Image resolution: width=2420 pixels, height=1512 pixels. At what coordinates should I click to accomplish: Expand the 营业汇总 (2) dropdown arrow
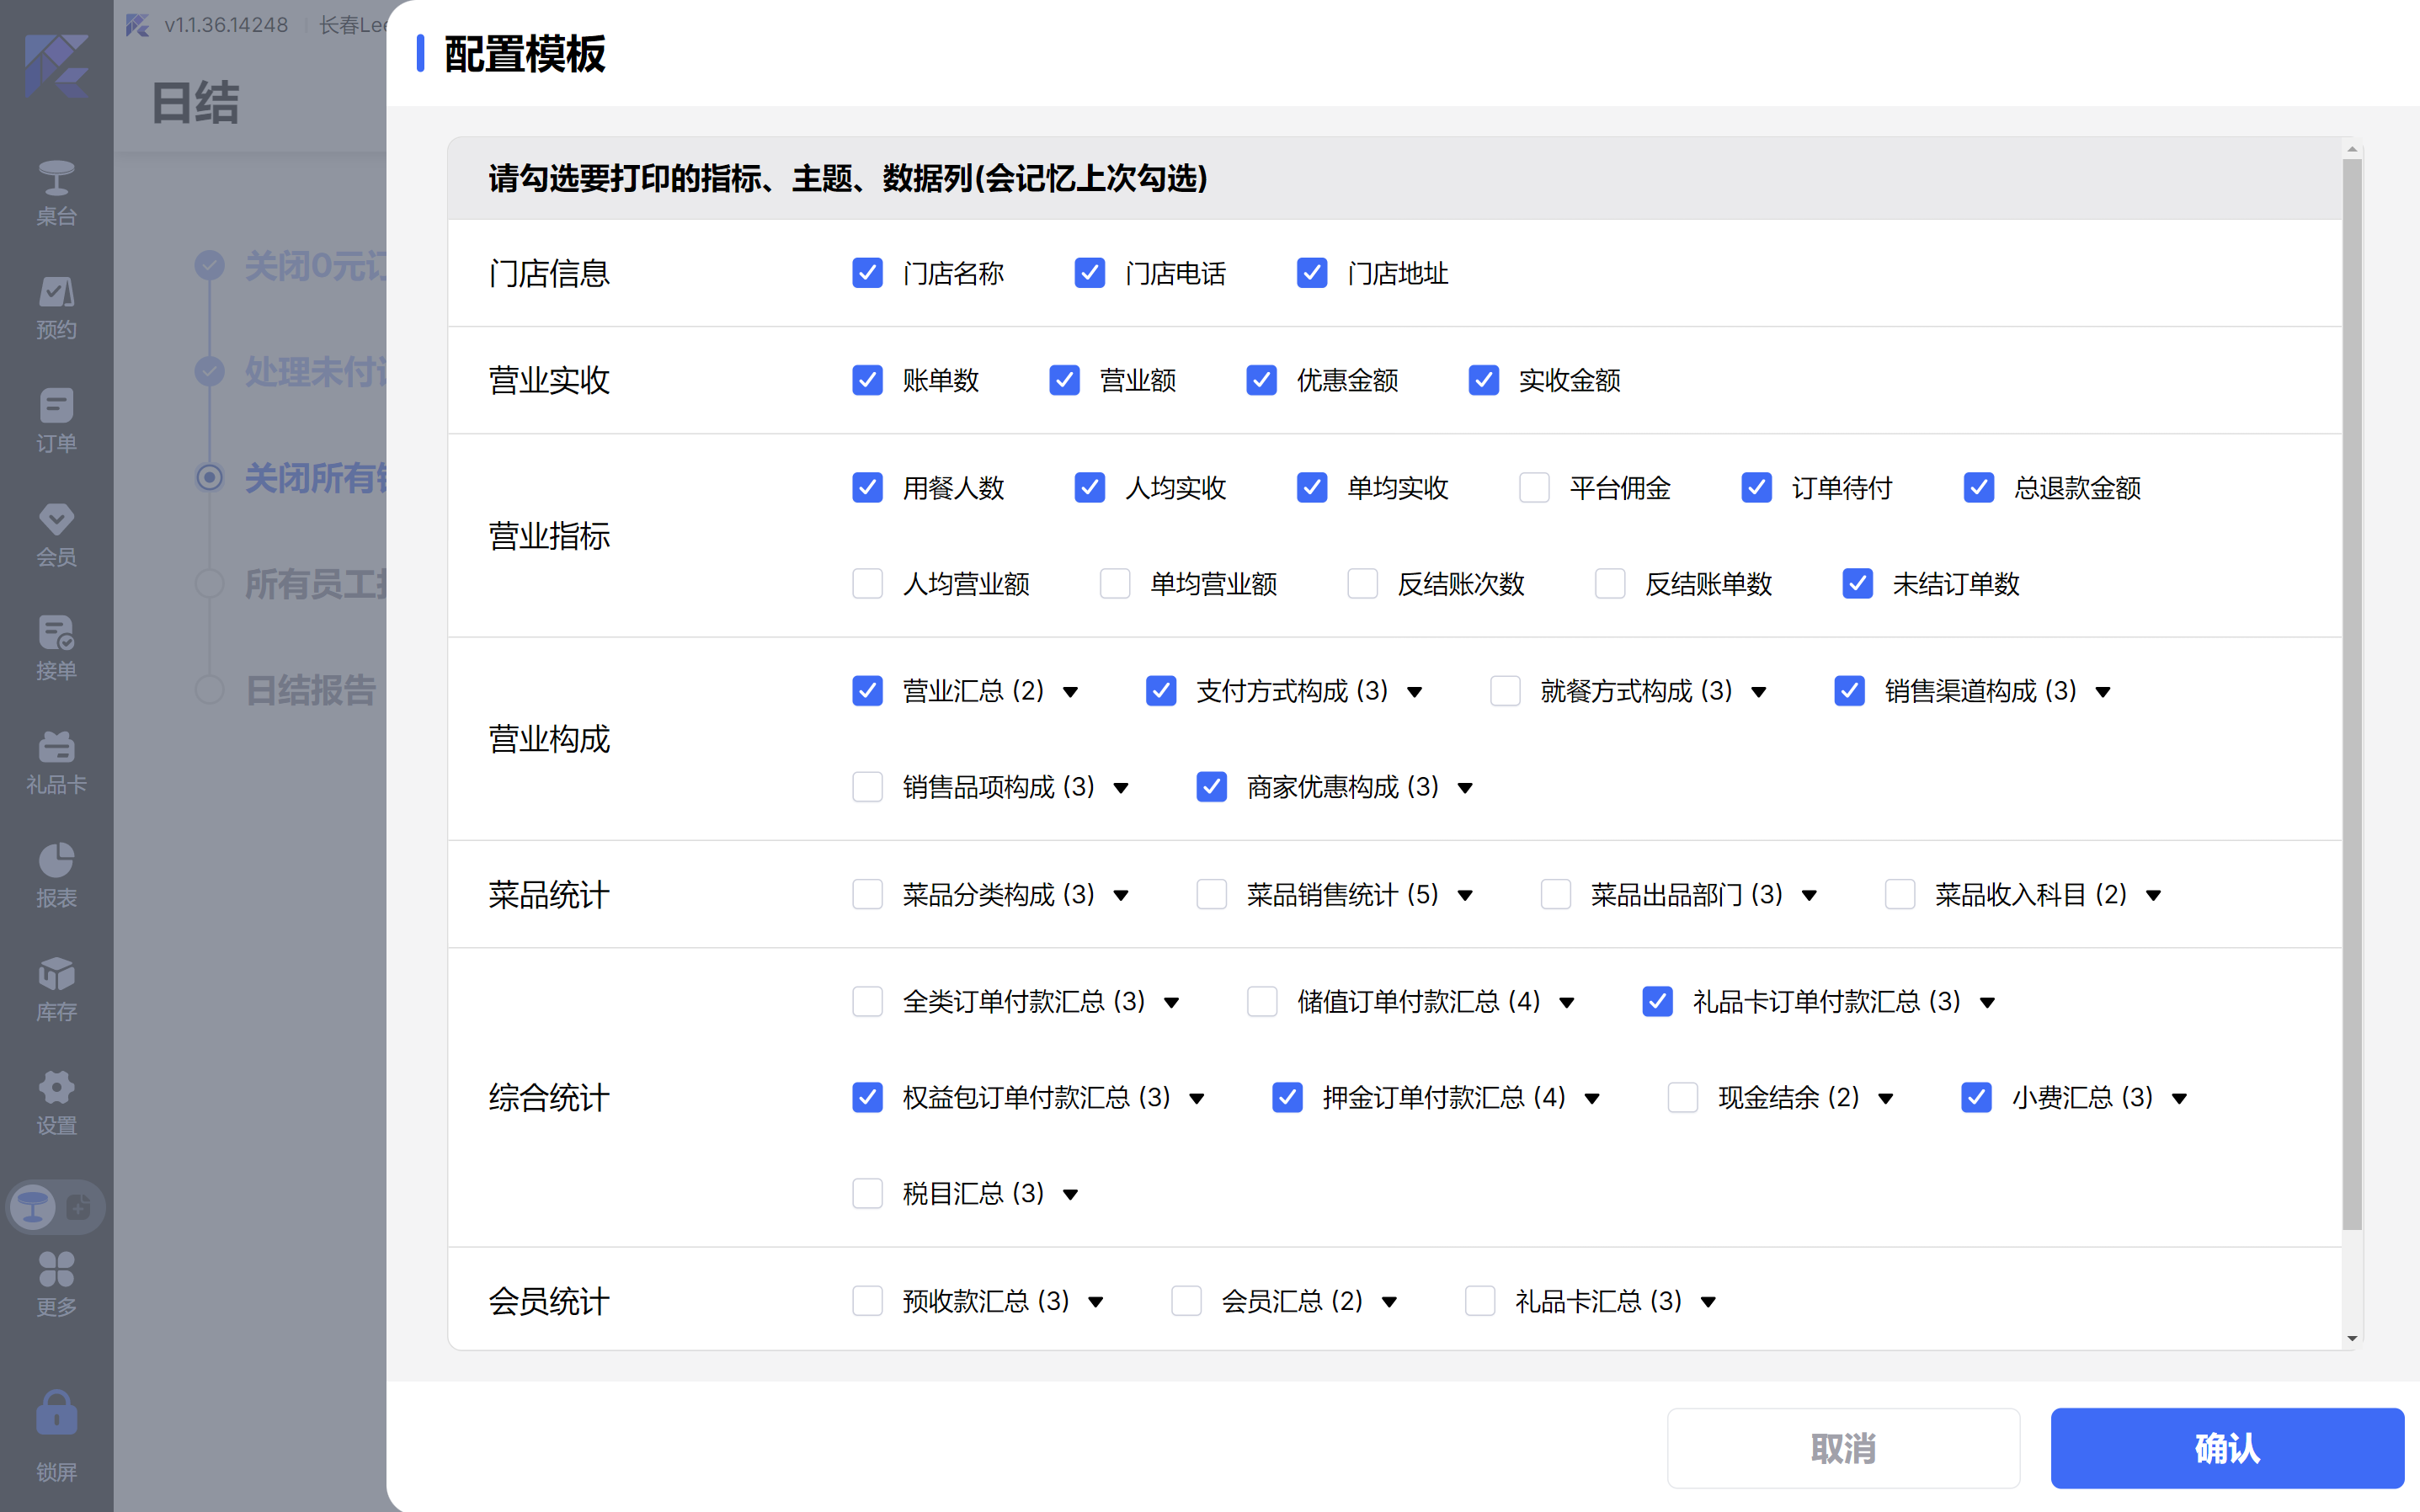coord(1071,692)
